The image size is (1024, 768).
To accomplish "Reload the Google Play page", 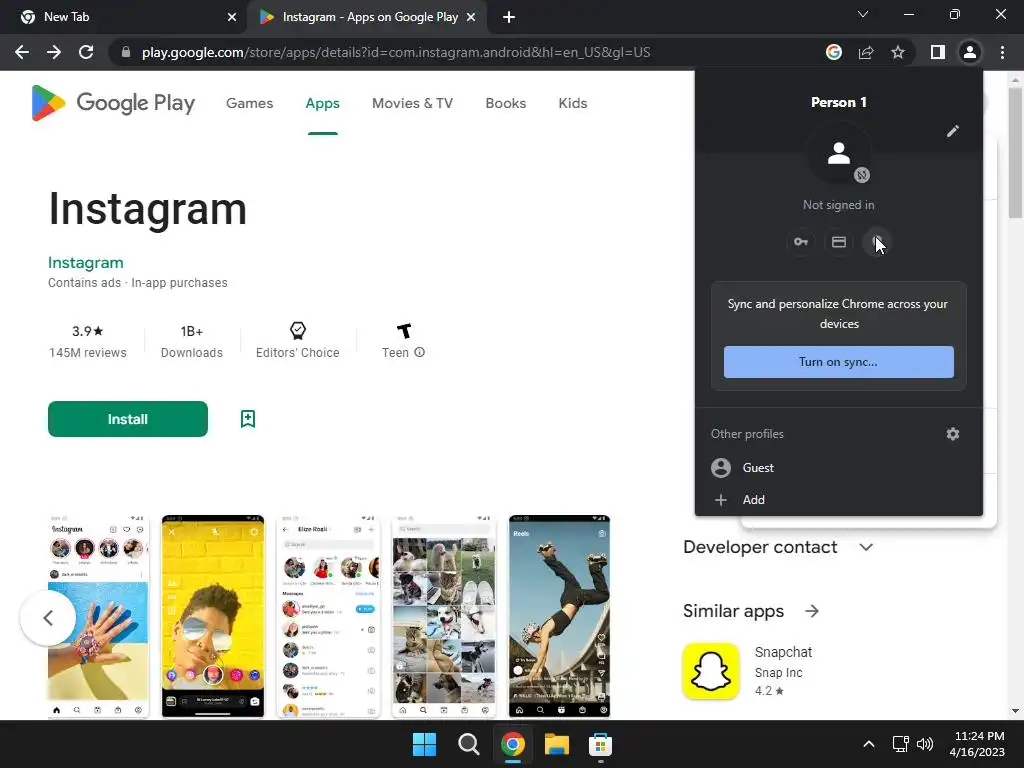I will point(86,52).
